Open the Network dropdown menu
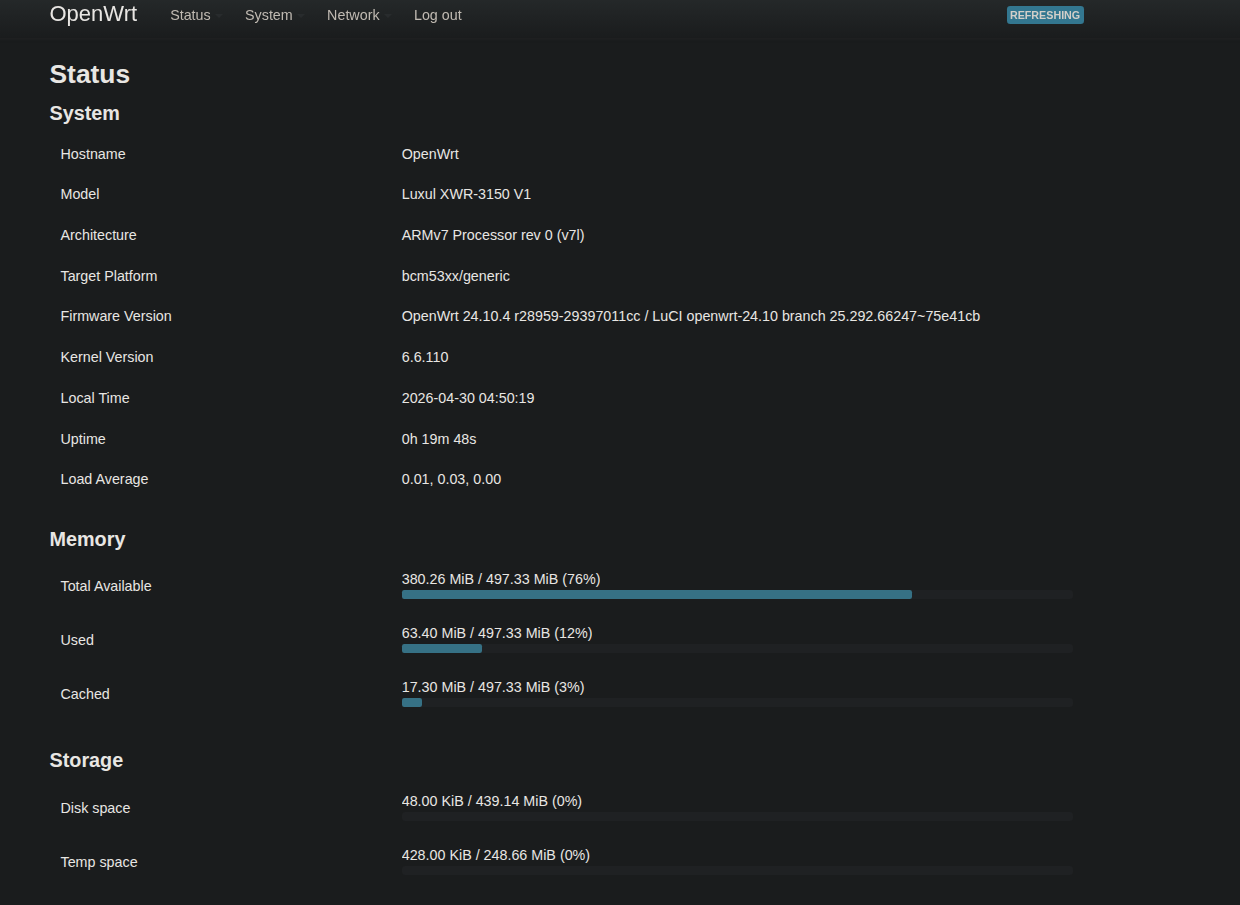This screenshot has width=1240, height=905. click(x=358, y=15)
